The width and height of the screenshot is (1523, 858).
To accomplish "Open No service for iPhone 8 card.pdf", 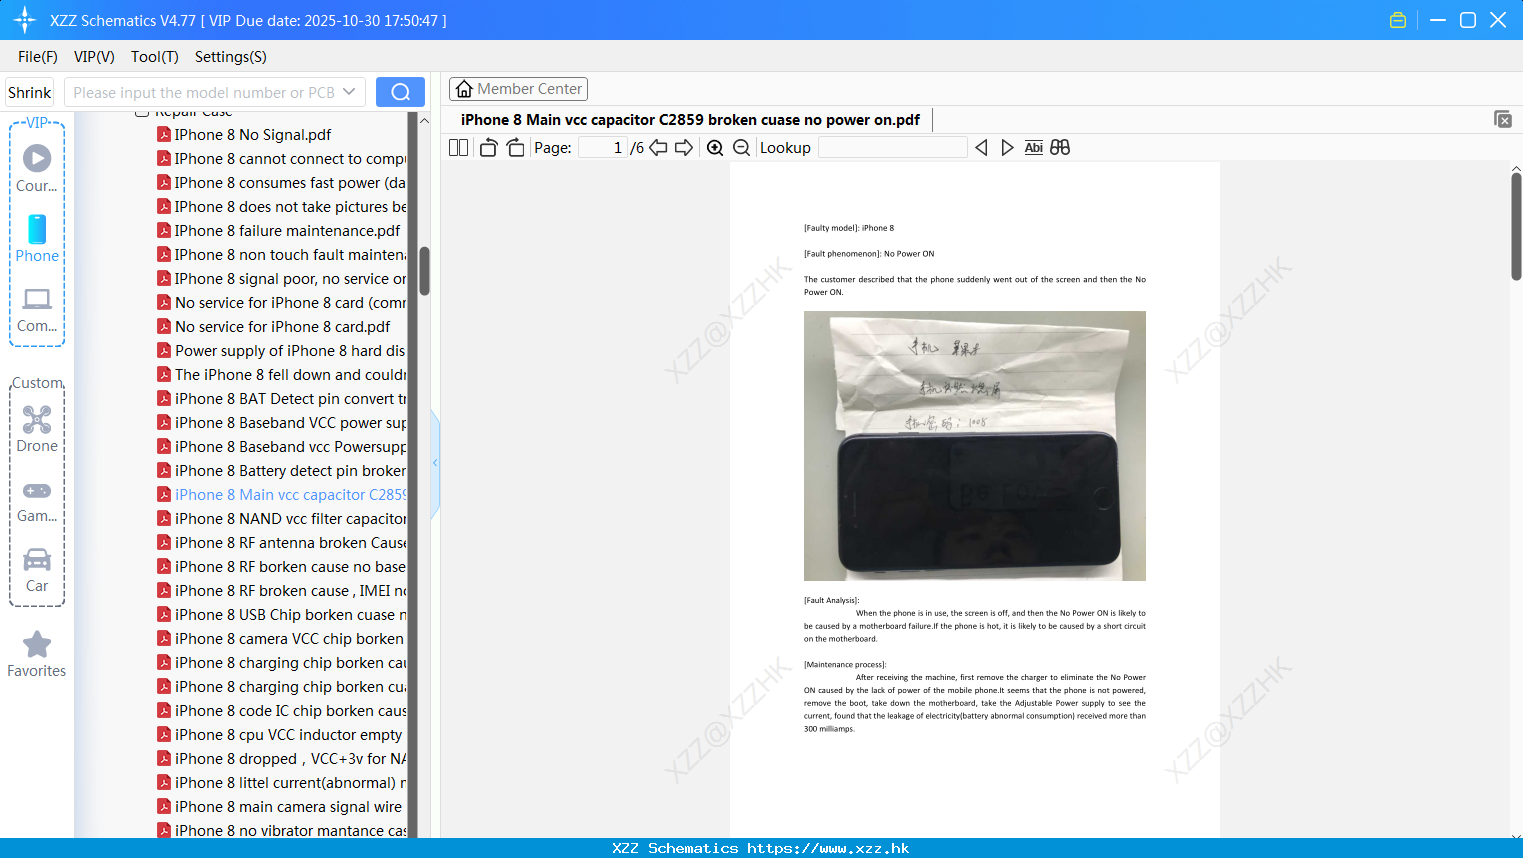I will 274,327.
